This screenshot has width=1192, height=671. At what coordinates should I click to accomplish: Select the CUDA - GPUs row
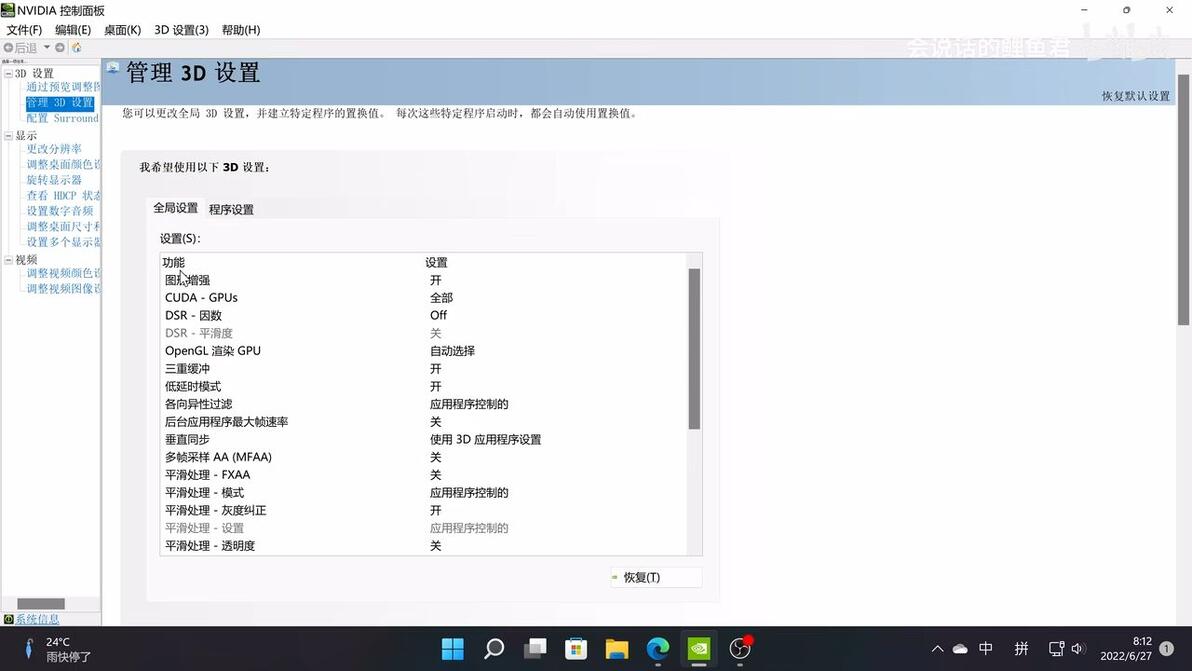click(x=423, y=297)
